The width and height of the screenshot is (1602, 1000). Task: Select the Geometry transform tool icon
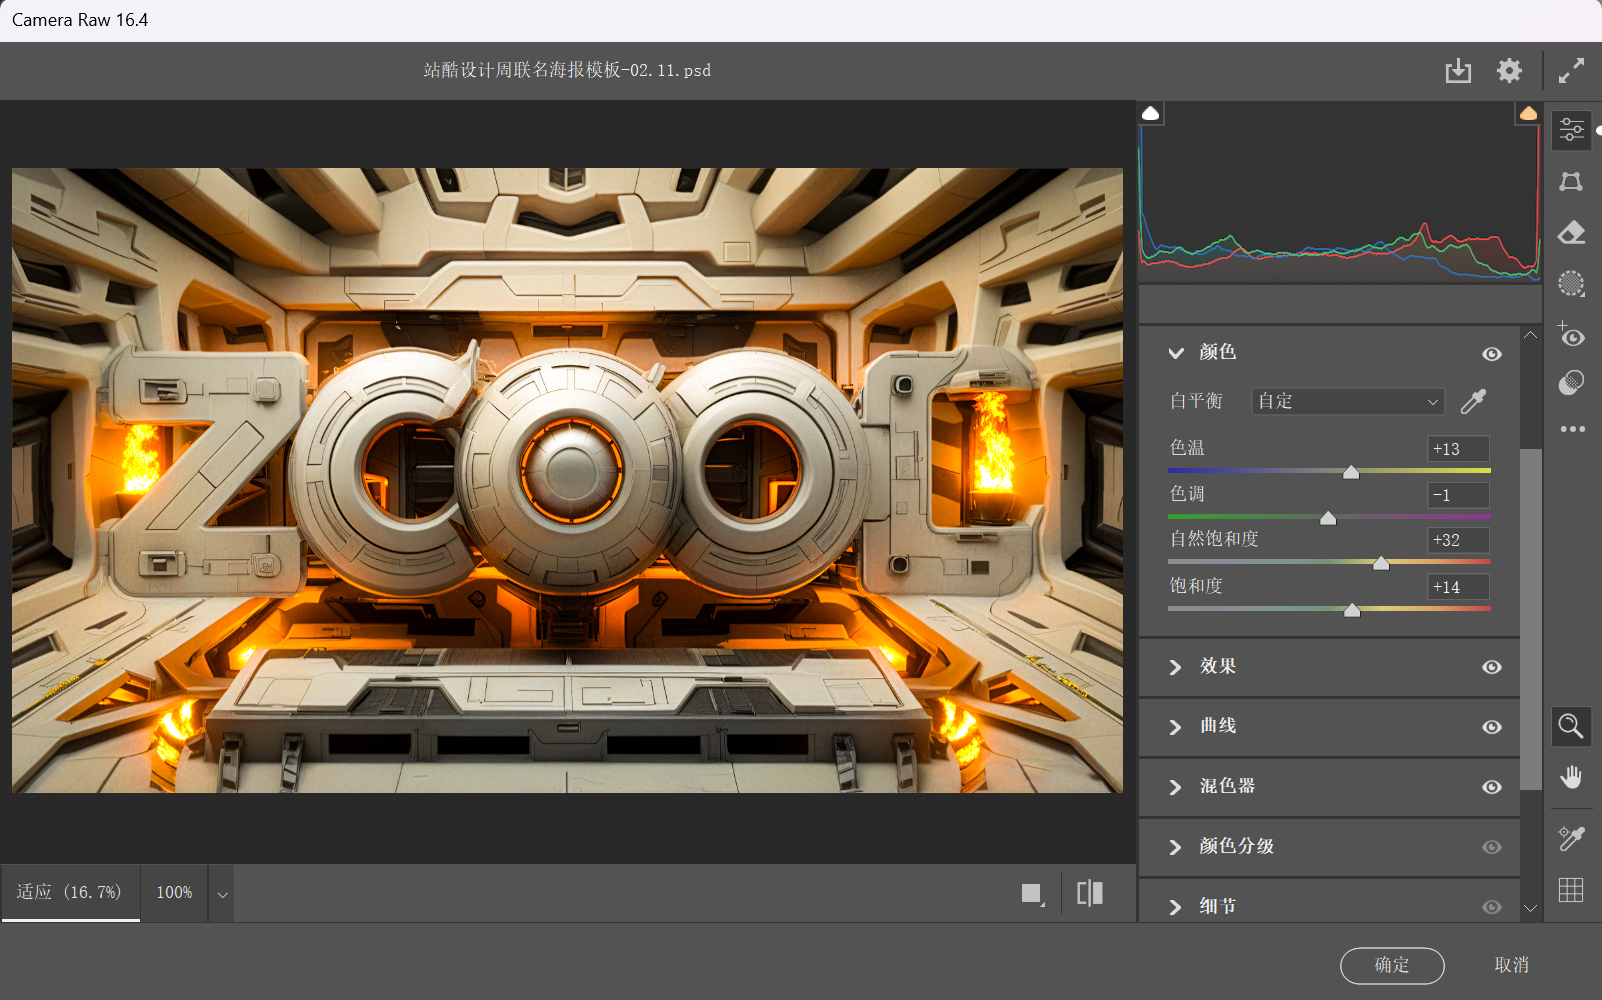[1571, 181]
